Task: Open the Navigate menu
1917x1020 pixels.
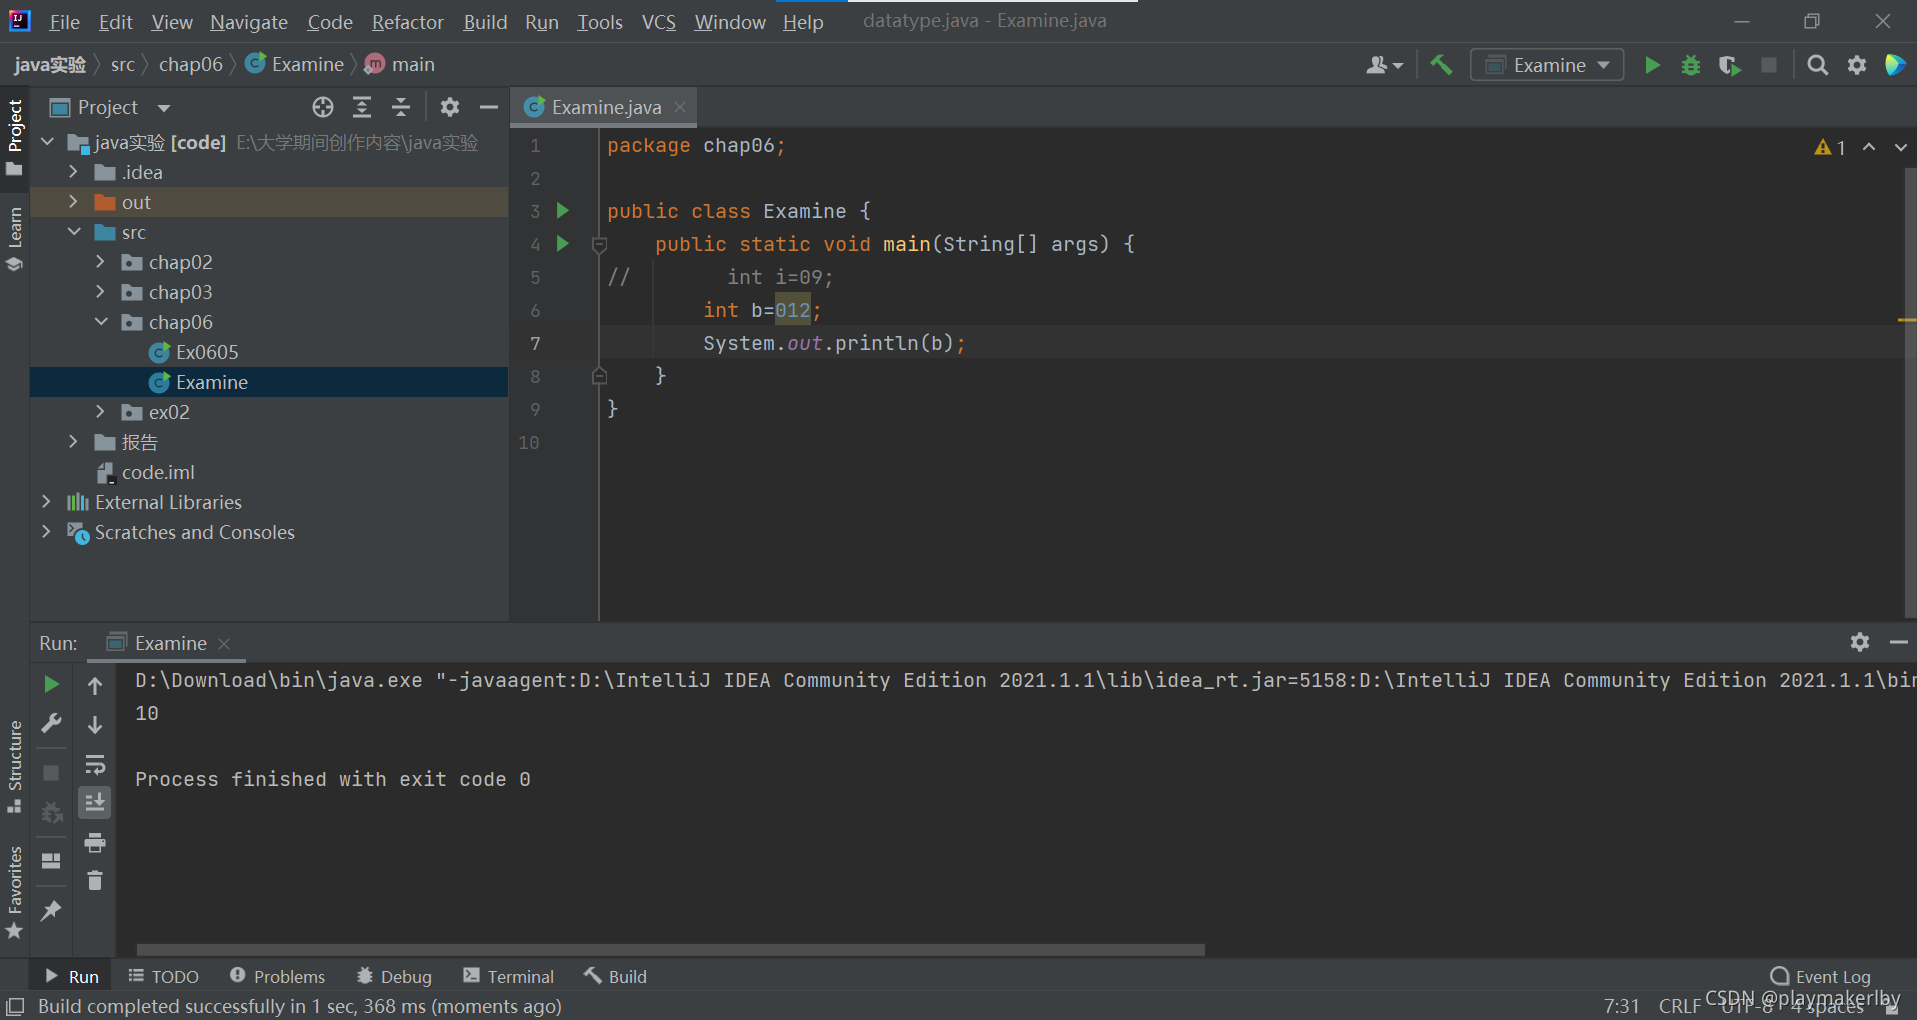Action: point(249,22)
